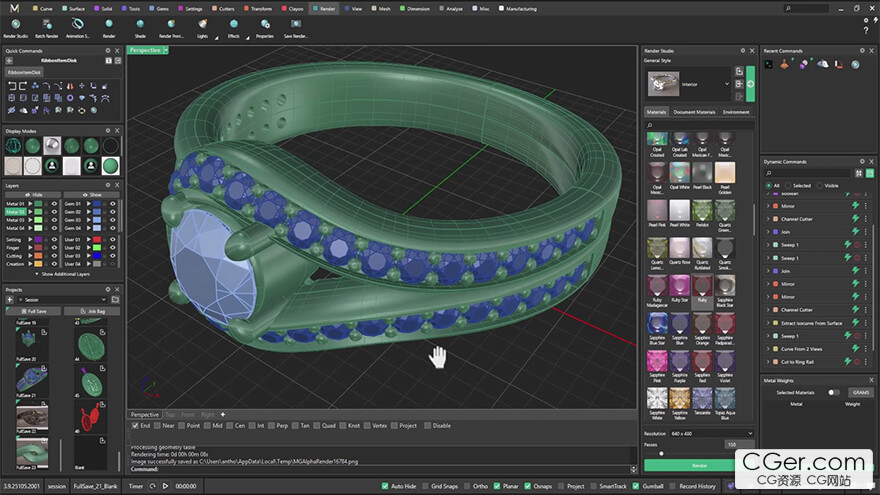Toggle visibility eye of Gem 02 layer

click(x=113, y=212)
